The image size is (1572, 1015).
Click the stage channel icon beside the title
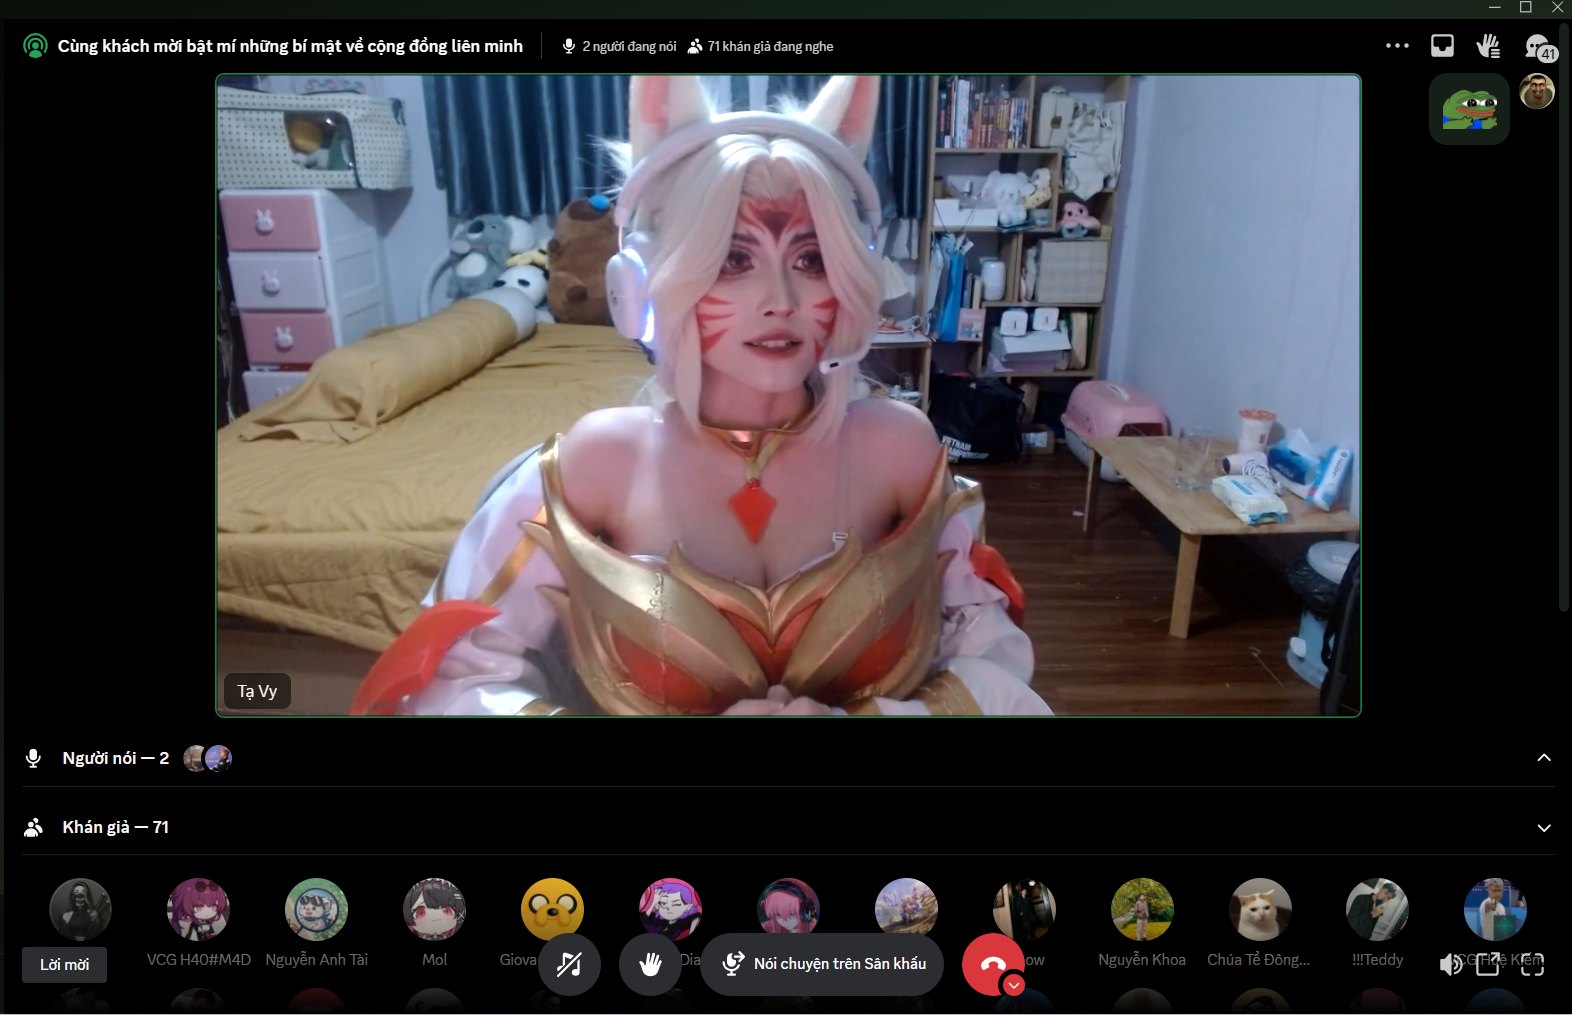(x=35, y=46)
